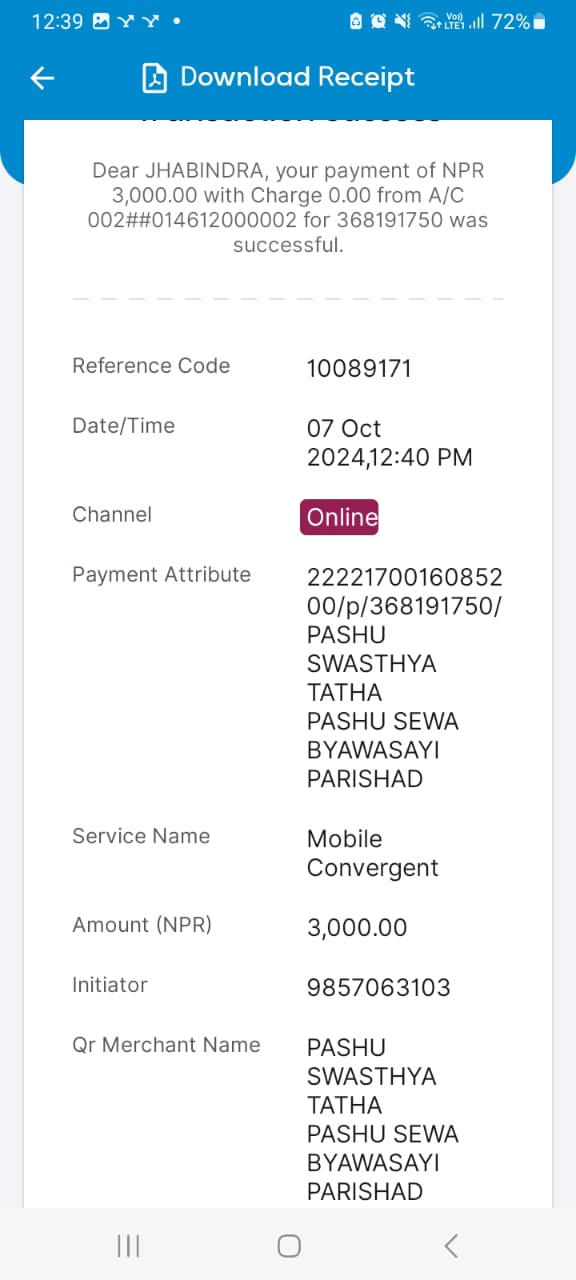
Task: Tap the PDF download receipt icon
Action: point(154,78)
